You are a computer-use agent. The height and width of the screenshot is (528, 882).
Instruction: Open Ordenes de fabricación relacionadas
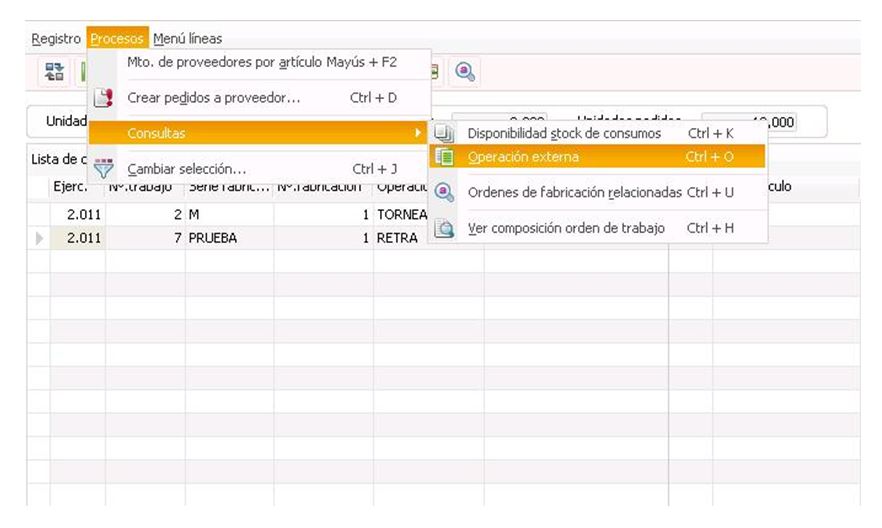point(597,192)
